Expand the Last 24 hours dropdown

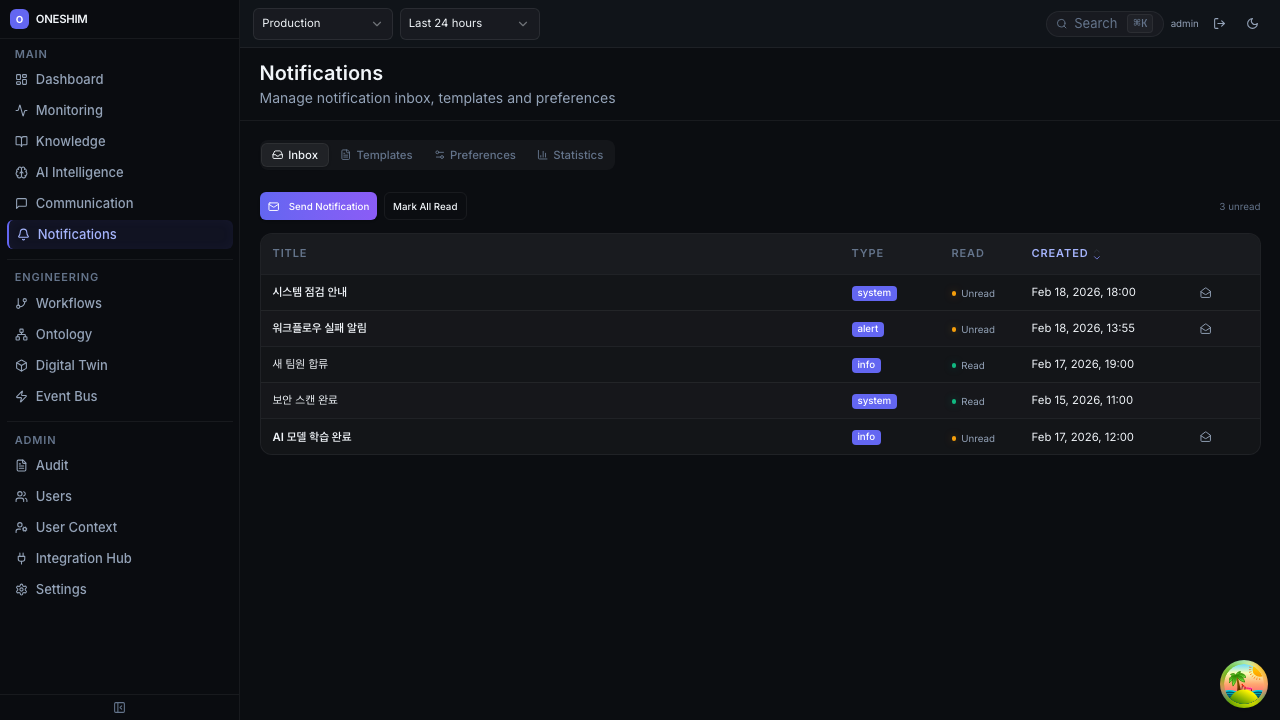point(469,23)
